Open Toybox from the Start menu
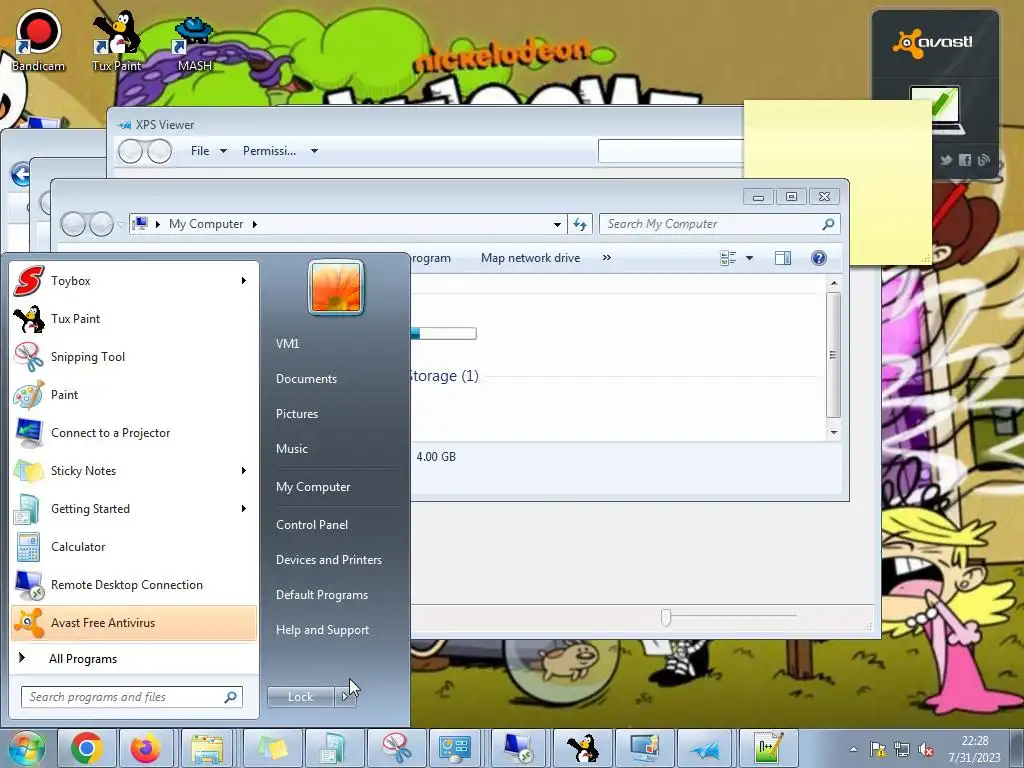This screenshot has width=1024, height=768. click(x=133, y=281)
